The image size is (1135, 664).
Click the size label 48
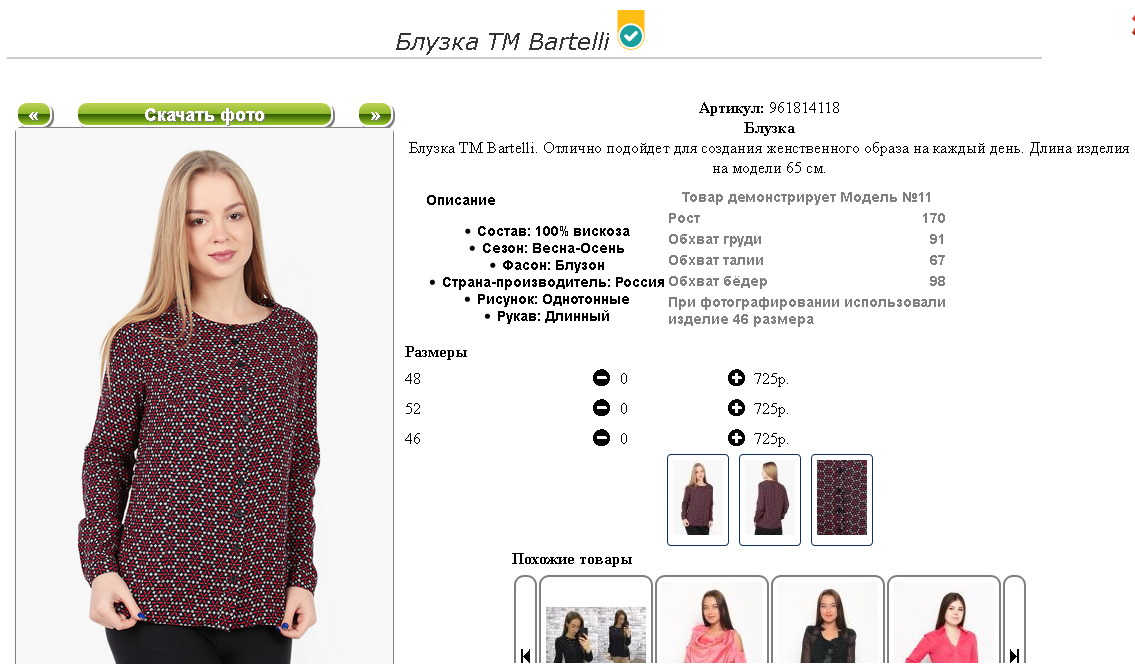click(x=413, y=379)
